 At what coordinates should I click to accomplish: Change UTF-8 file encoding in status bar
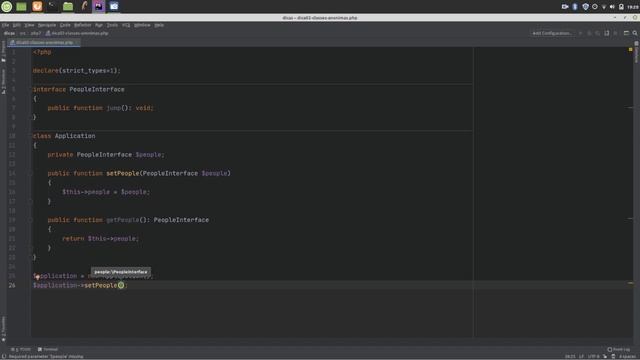(x=593, y=356)
